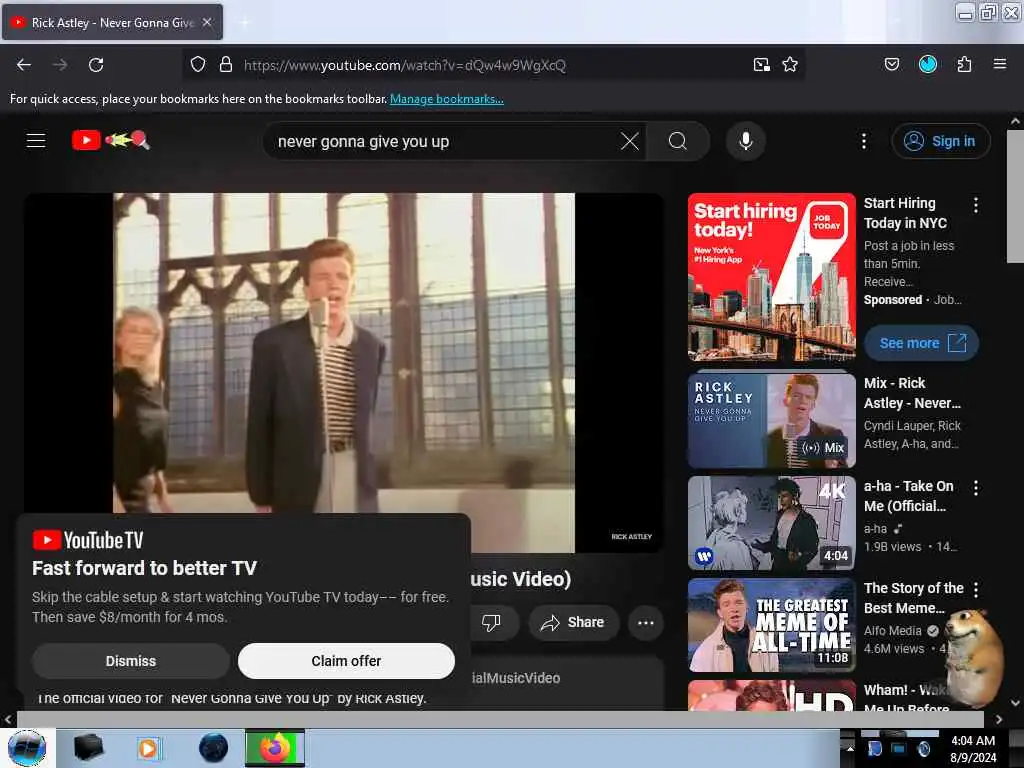Open YouTube settings three-dot menu
This screenshot has width=1024, height=768.
pos(864,141)
